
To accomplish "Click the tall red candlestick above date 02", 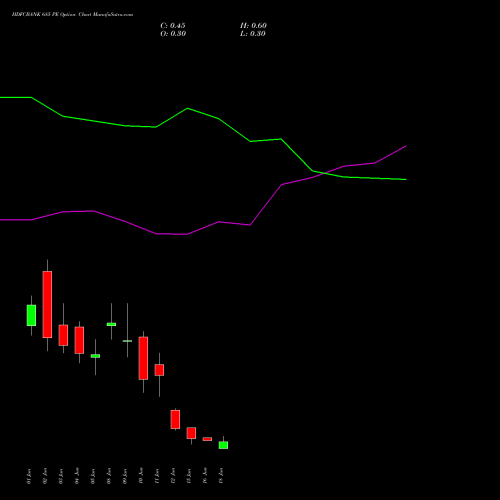I will pyautogui.click(x=47, y=304).
